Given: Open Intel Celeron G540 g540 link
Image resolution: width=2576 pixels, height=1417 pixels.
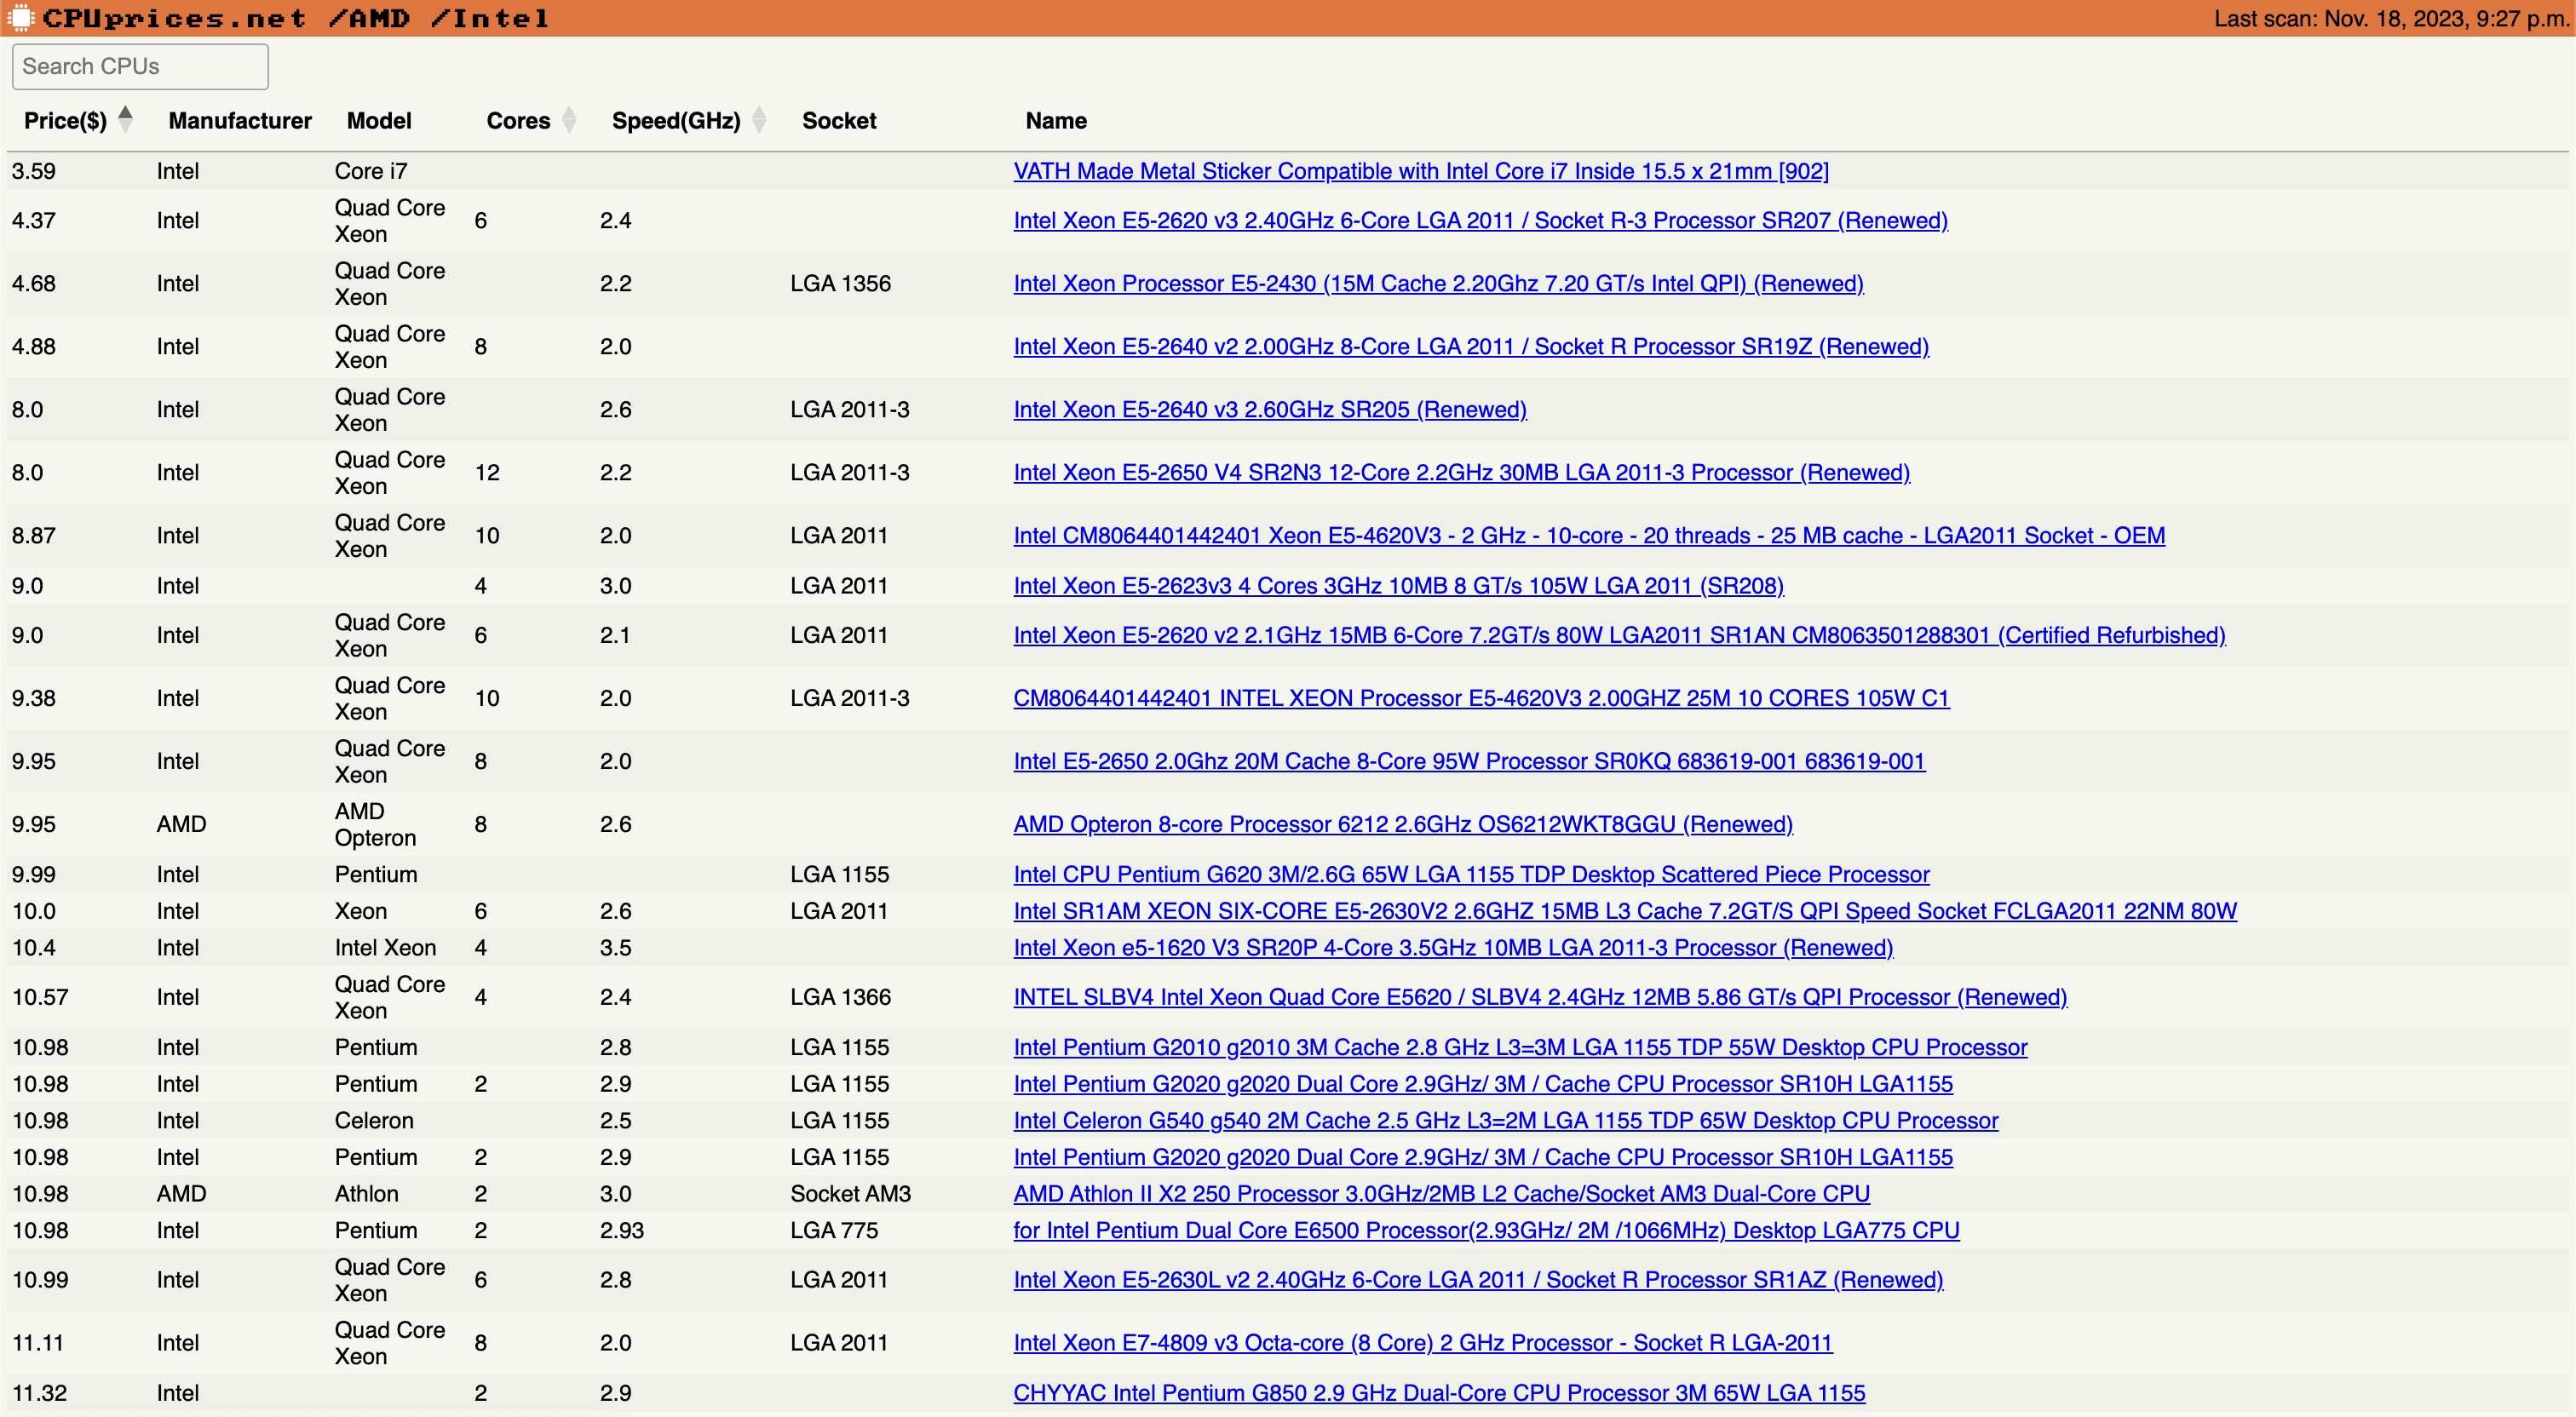Looking at the screenshot, I should coord(1506,1120).
